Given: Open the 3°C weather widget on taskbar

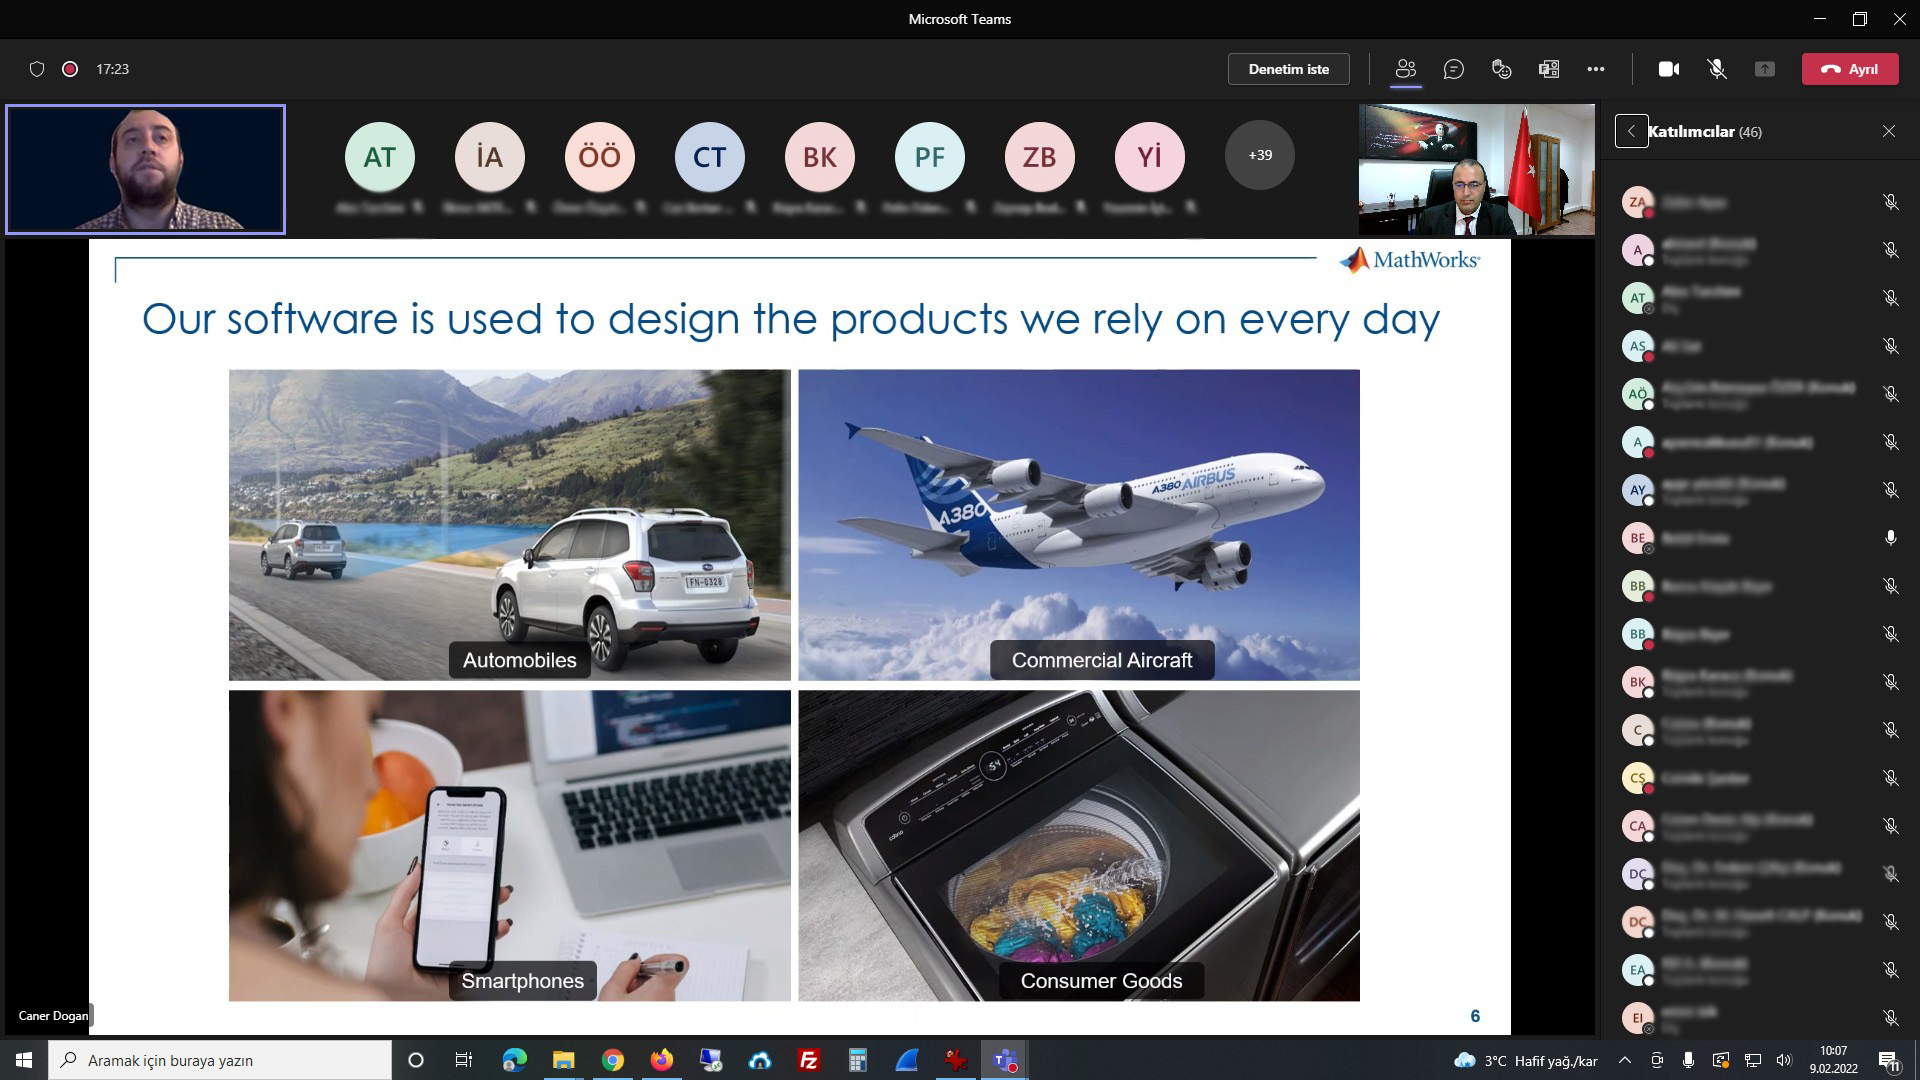Looking at the screenshot, I should coord(1526,1060).
